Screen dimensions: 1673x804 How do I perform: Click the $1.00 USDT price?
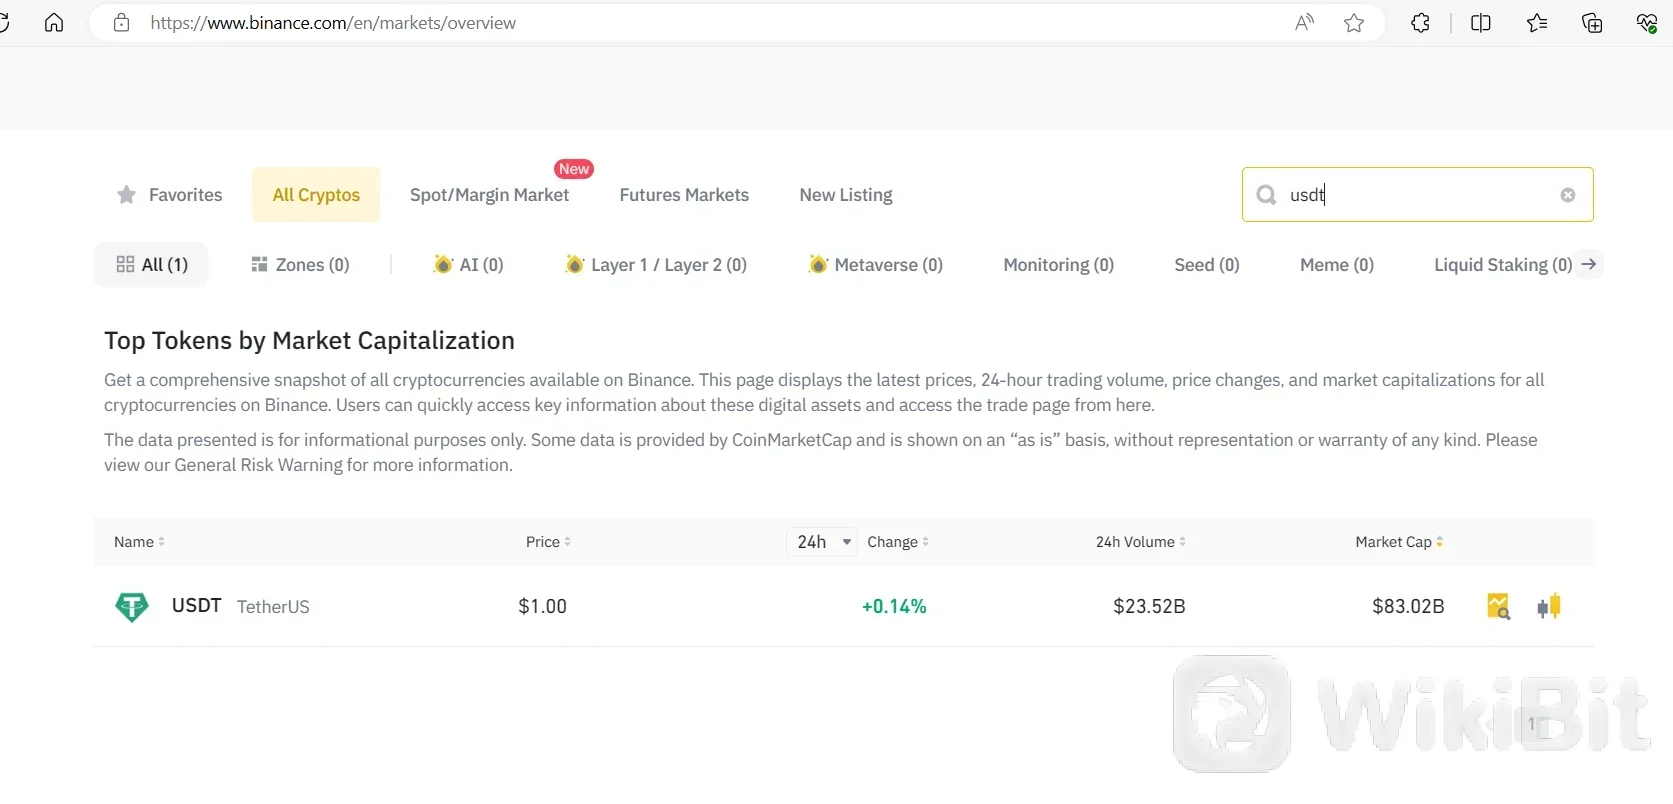coord(543,606)
